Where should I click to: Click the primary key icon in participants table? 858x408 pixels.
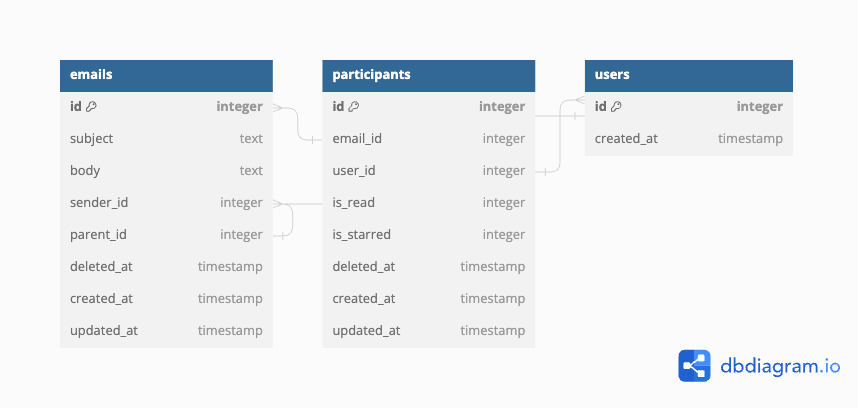(354, 107)
